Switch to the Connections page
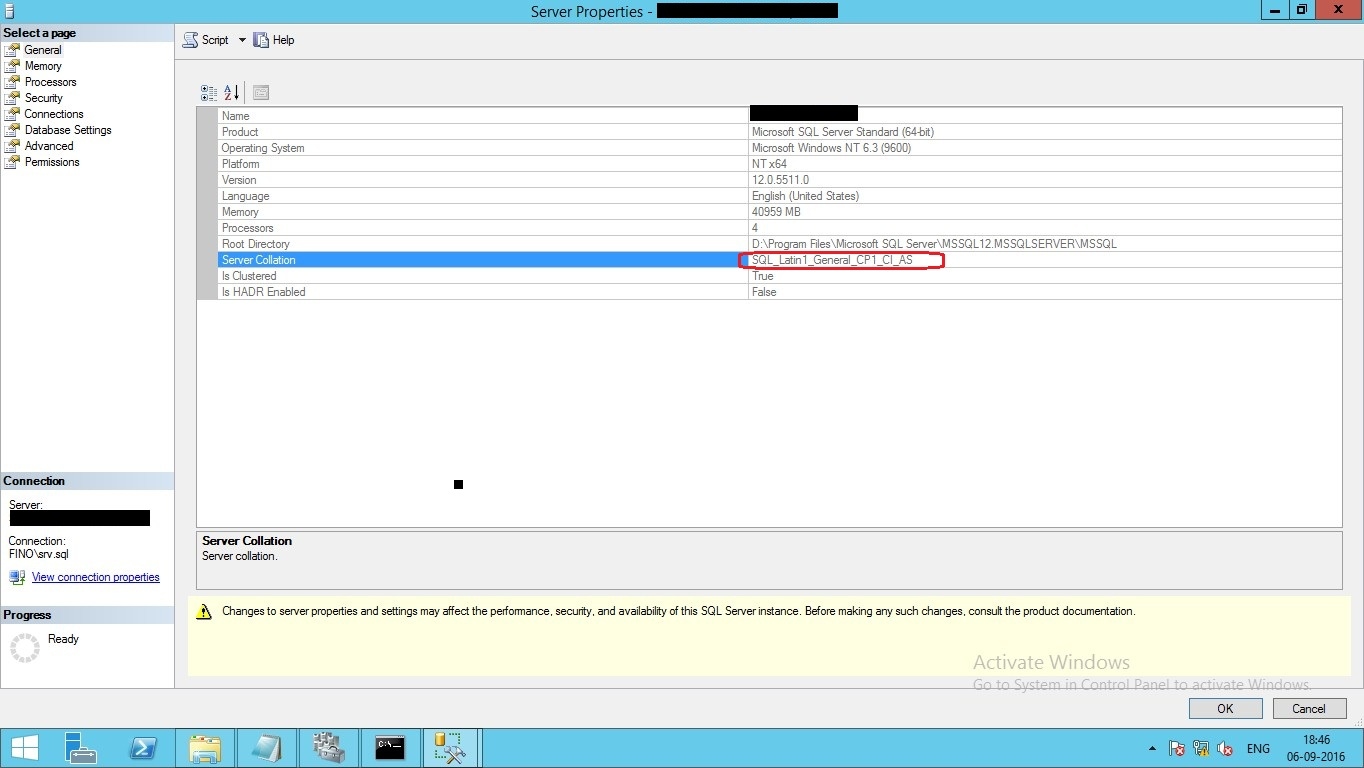This screenshot has height=768, width=1364. pyautogui.click(x=54, y=114)
